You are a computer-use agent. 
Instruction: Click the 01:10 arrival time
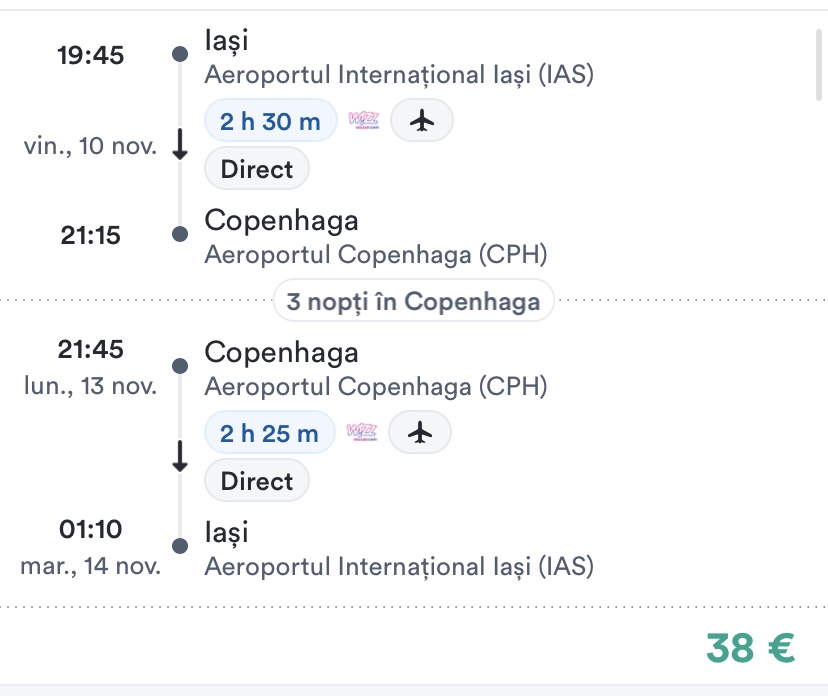[x=91, y=529]
